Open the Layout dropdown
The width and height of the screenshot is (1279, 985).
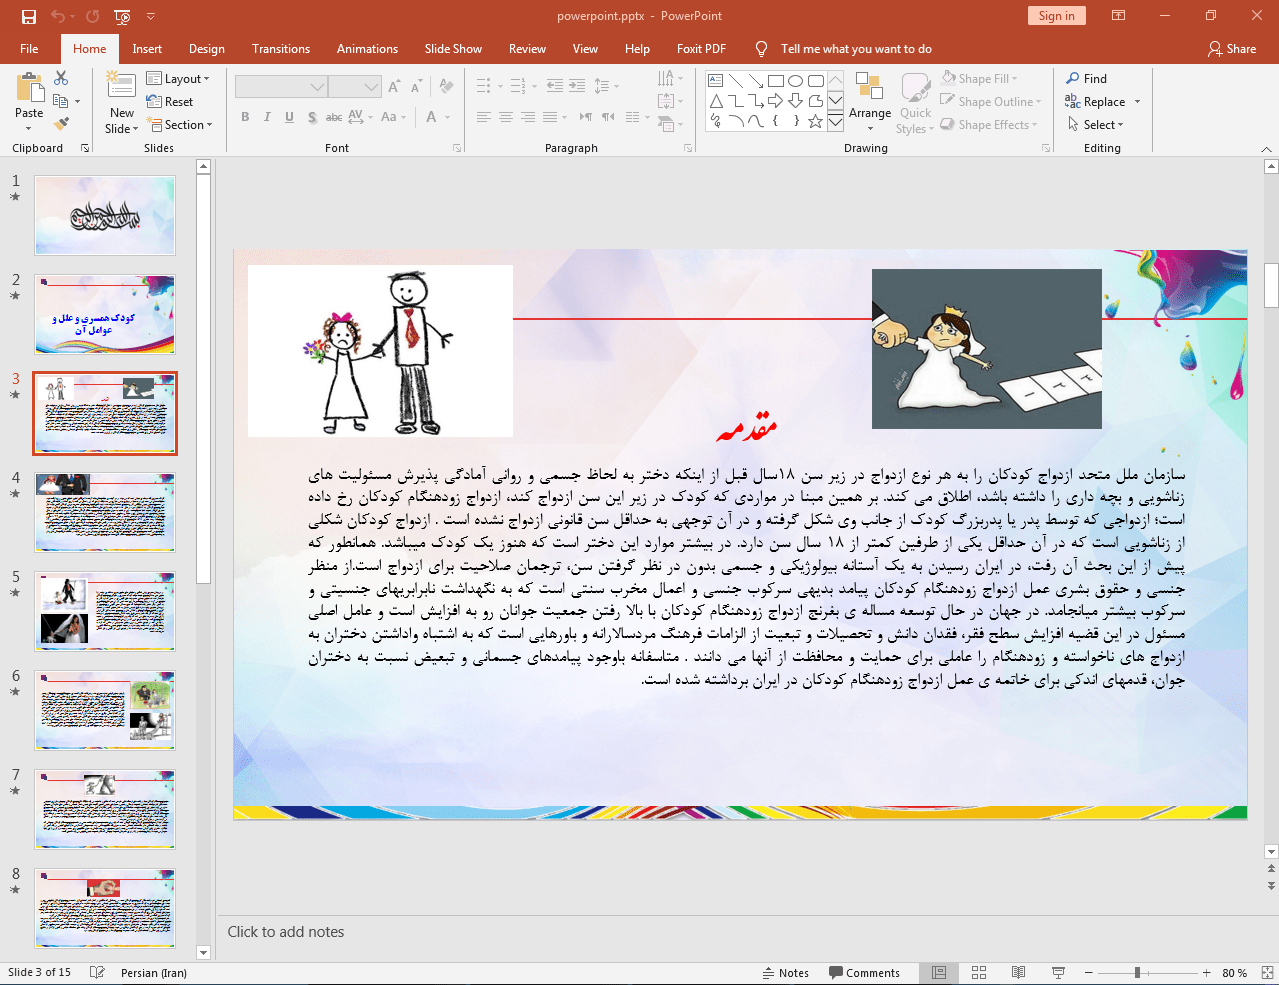[178, 79]
